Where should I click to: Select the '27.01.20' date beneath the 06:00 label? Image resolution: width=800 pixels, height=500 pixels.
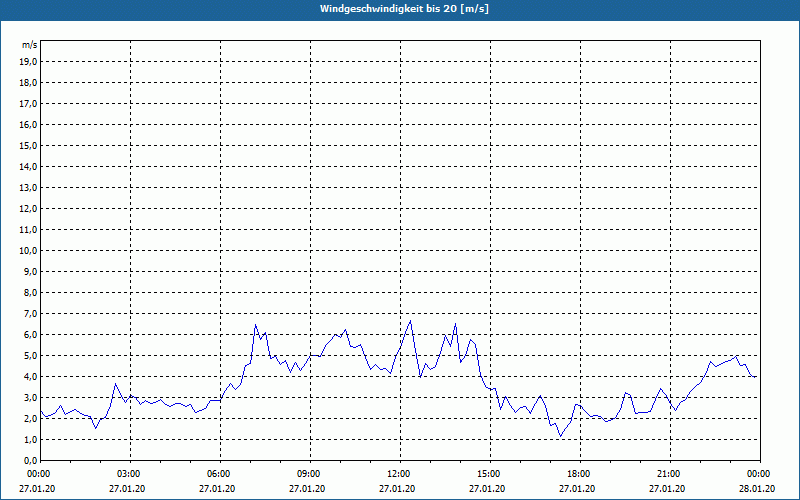point(217,488)
